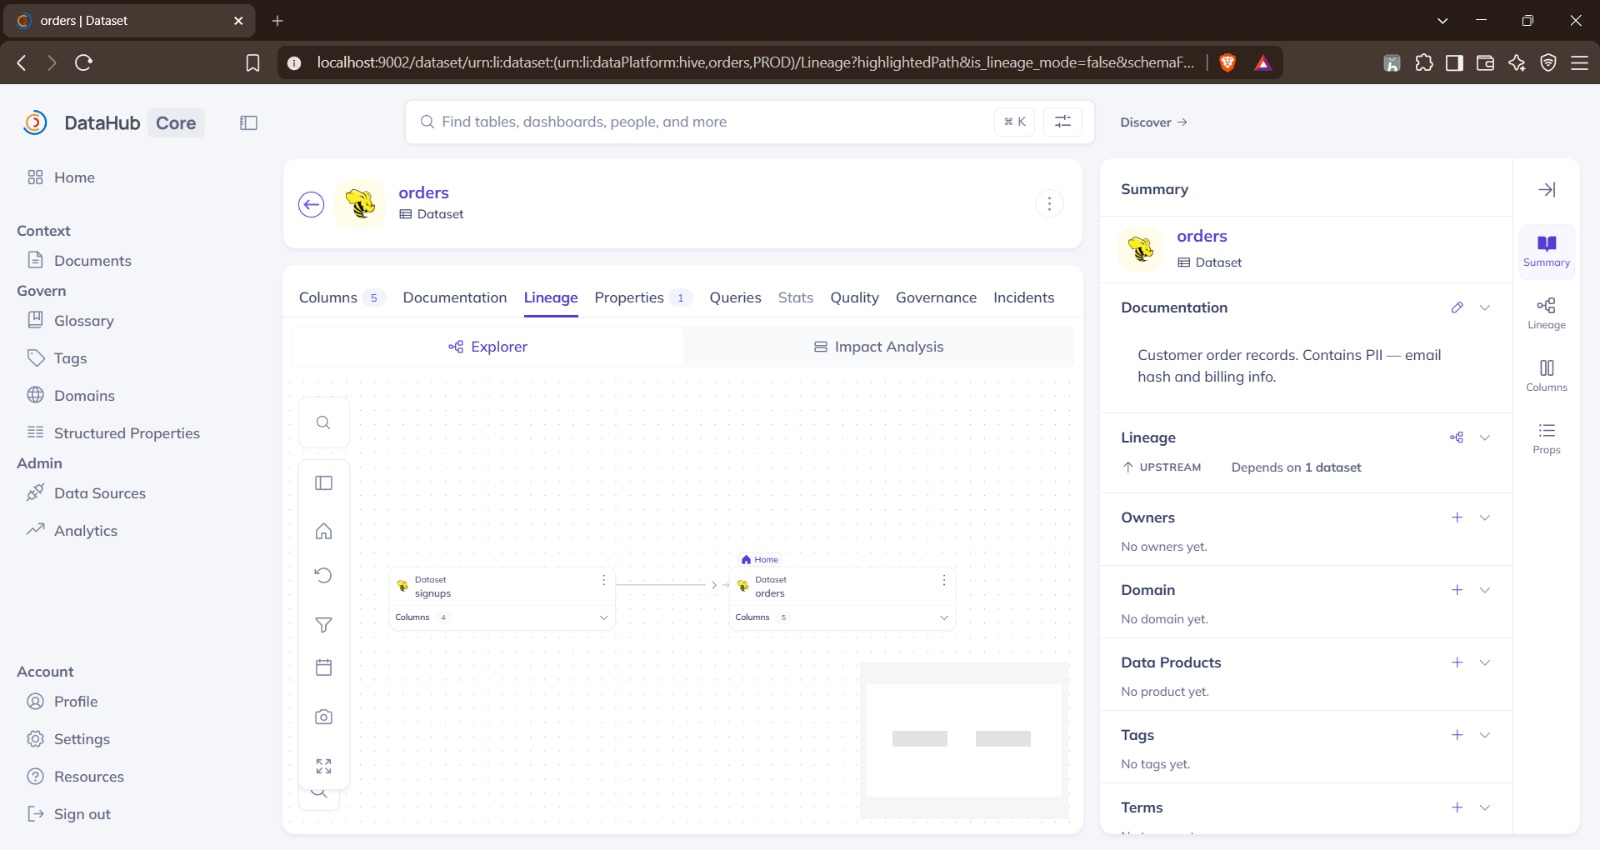Screen dimensions: 1600x850
Task: Reload the page in the browser
Action: 84,63
